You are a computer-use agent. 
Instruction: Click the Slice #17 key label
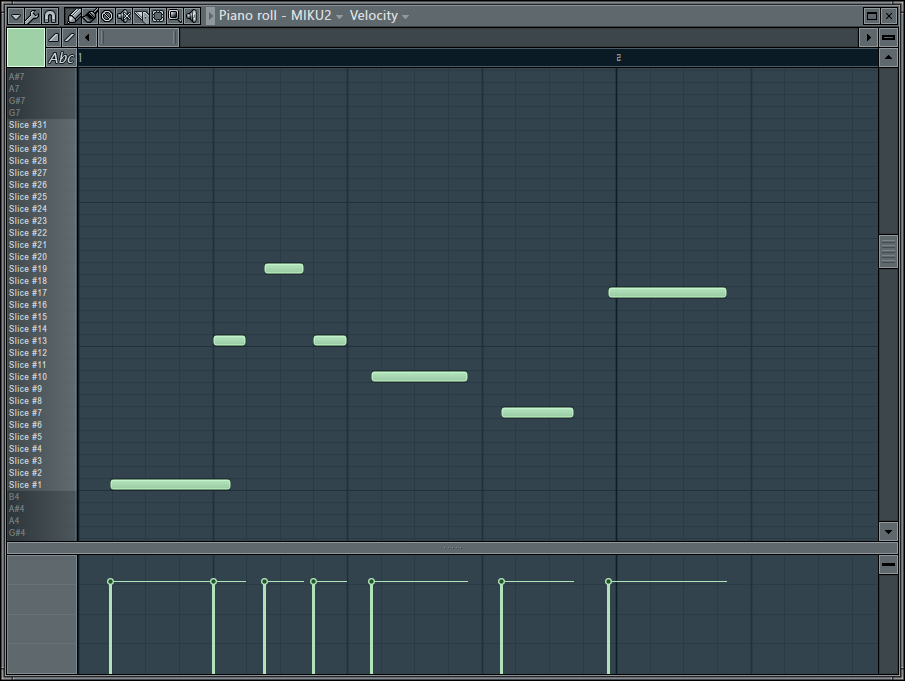point(28,293)
